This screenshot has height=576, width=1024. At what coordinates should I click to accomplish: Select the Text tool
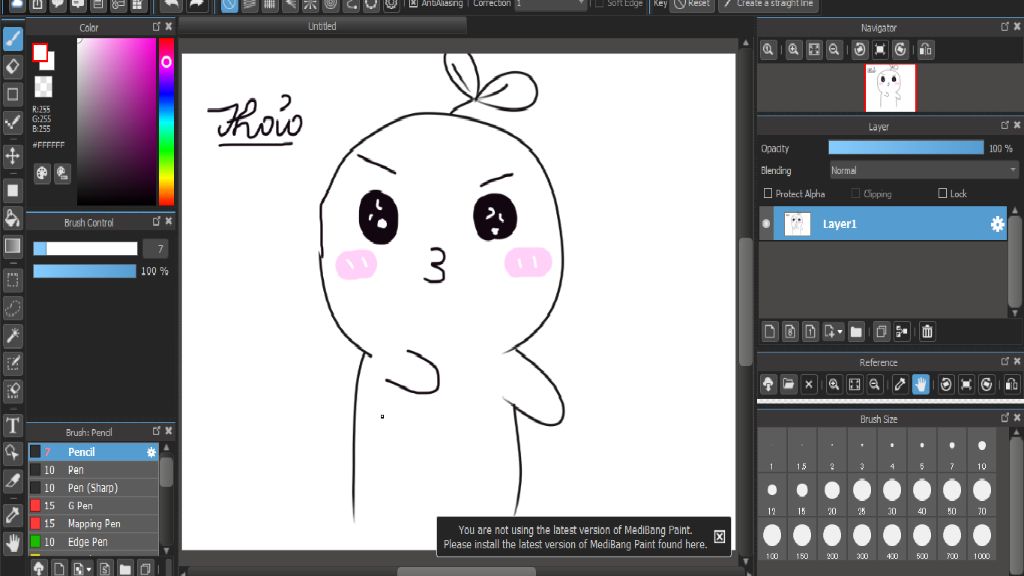(x=12, y=425)
